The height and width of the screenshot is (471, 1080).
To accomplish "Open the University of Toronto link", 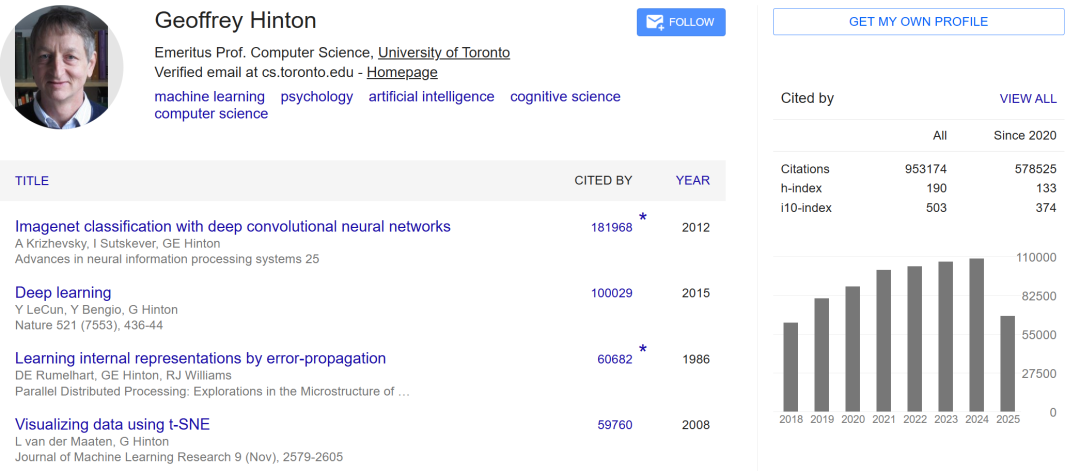I will click(x=443, y=53).
